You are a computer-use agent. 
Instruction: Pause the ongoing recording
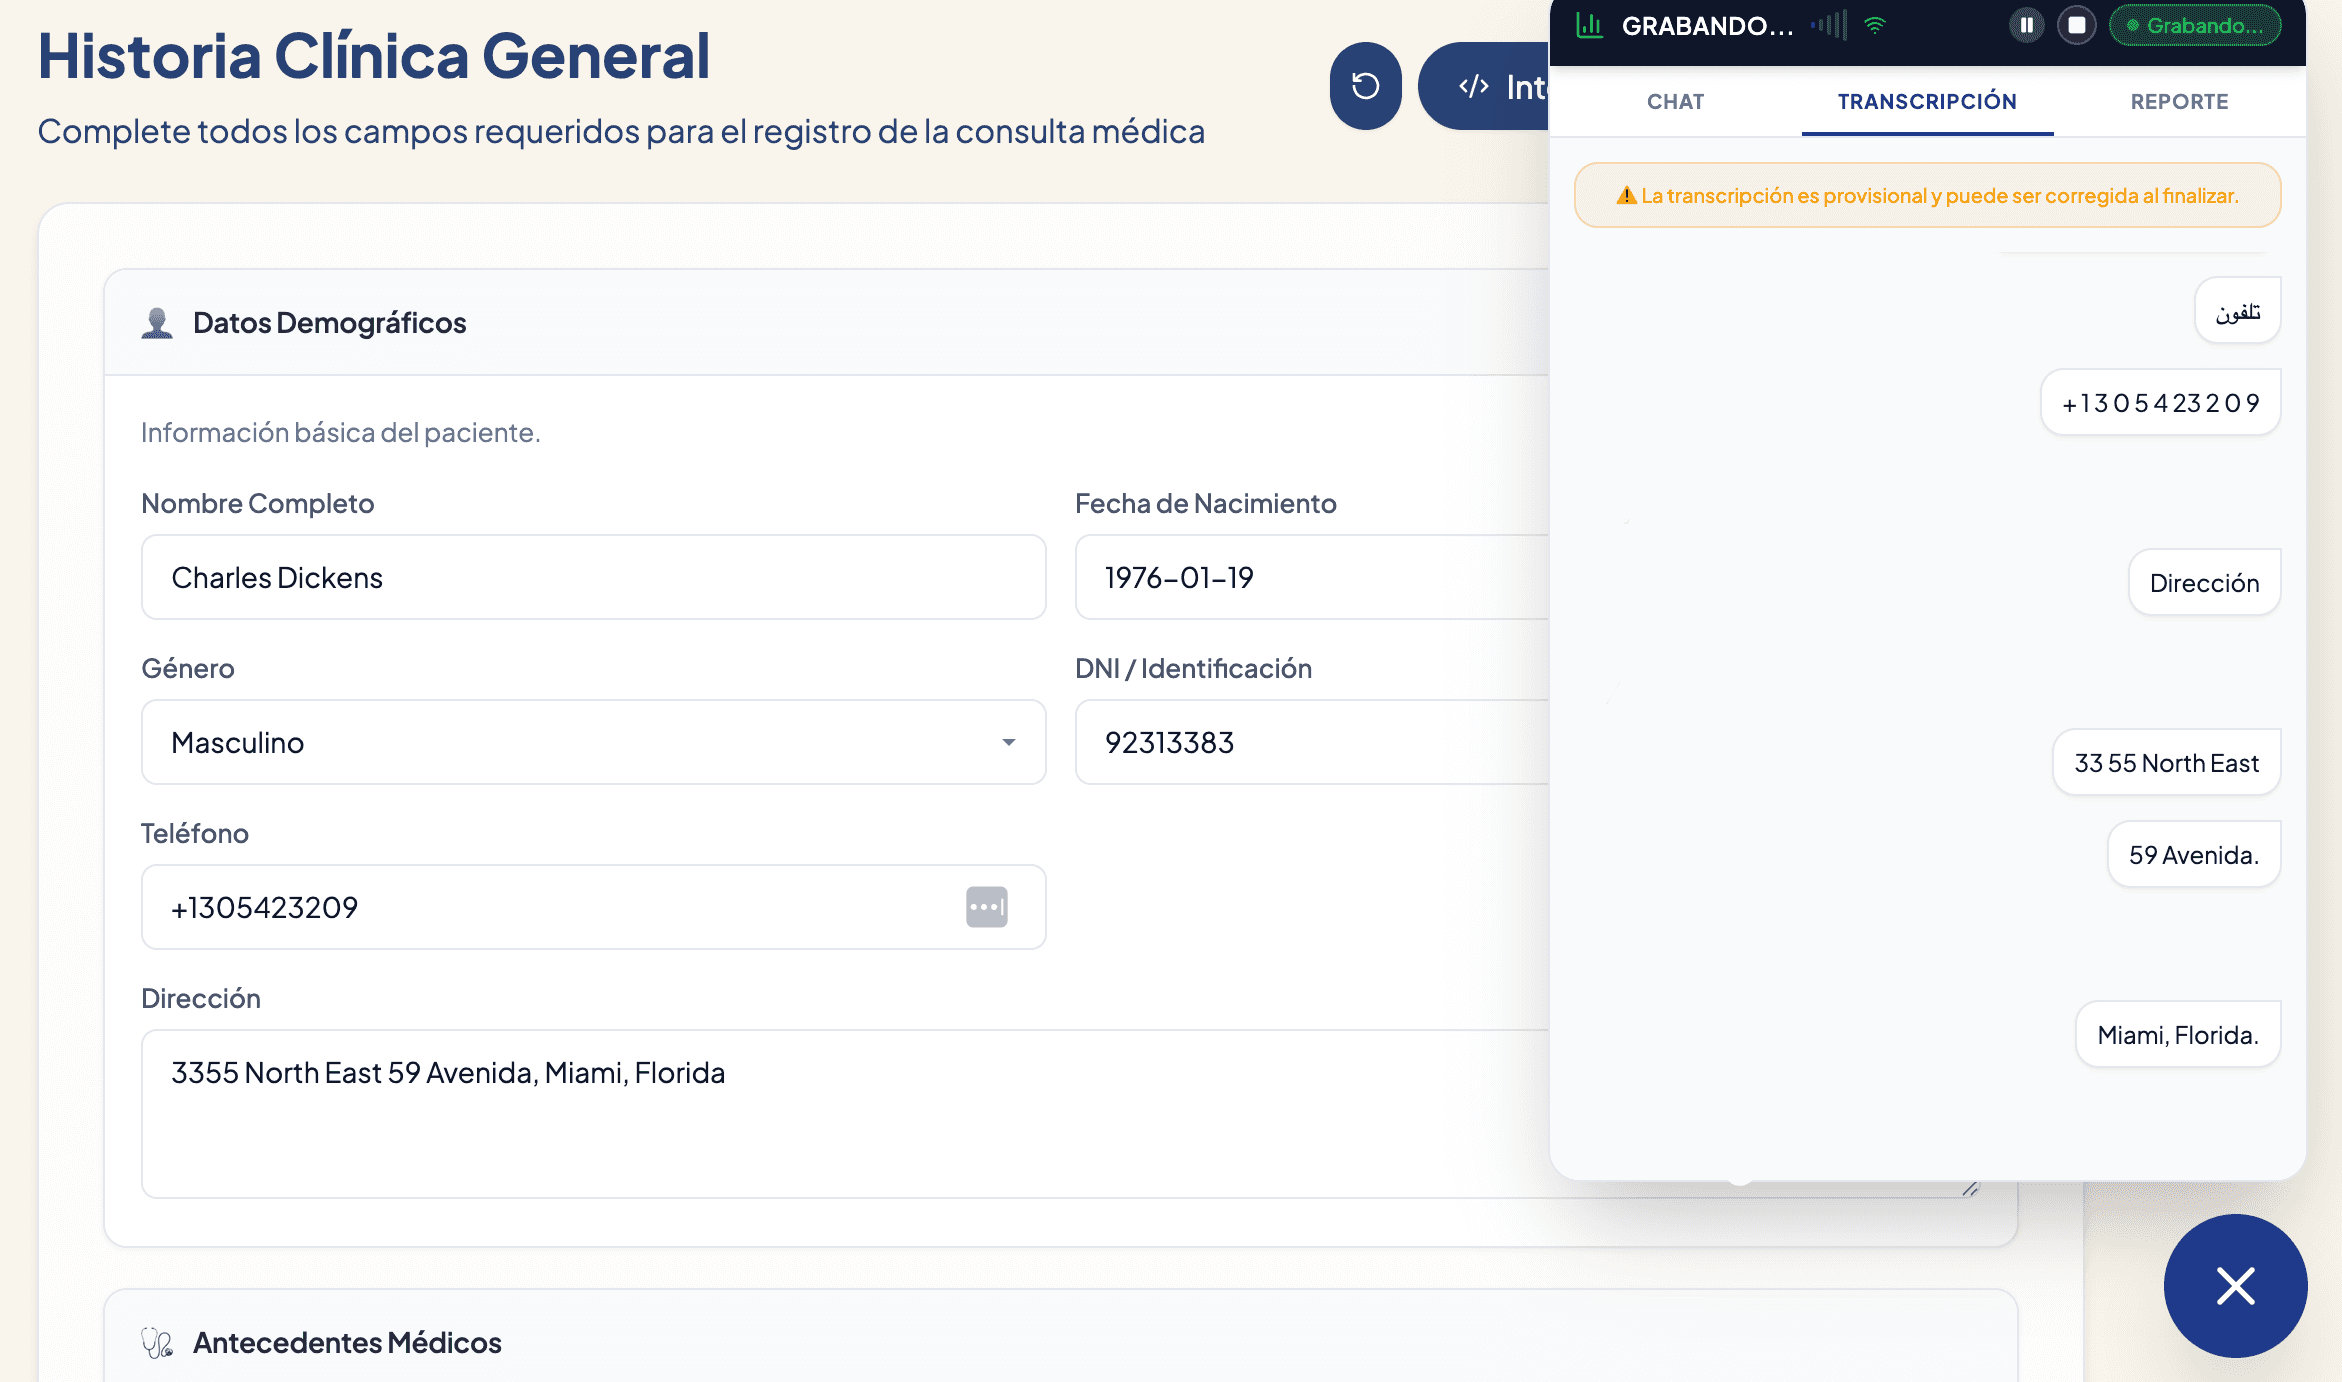pyautogui.click(x=2027, y=26)
